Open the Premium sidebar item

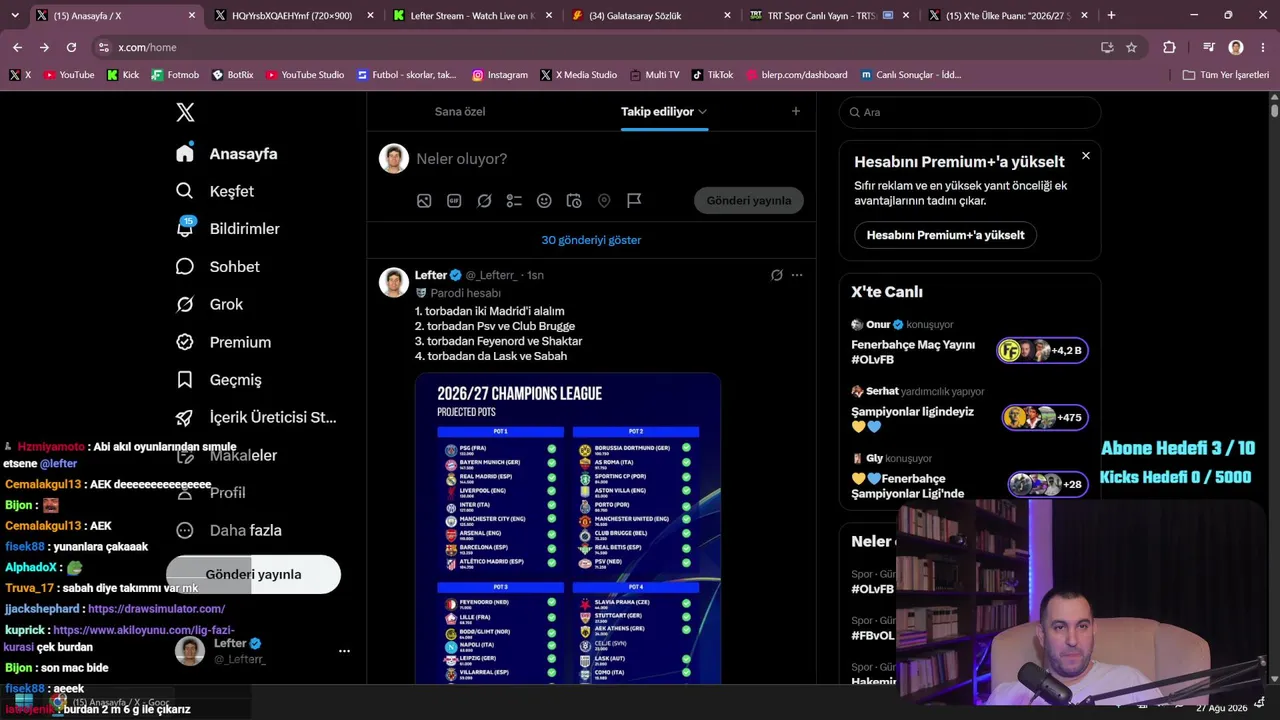click(223, 342)
